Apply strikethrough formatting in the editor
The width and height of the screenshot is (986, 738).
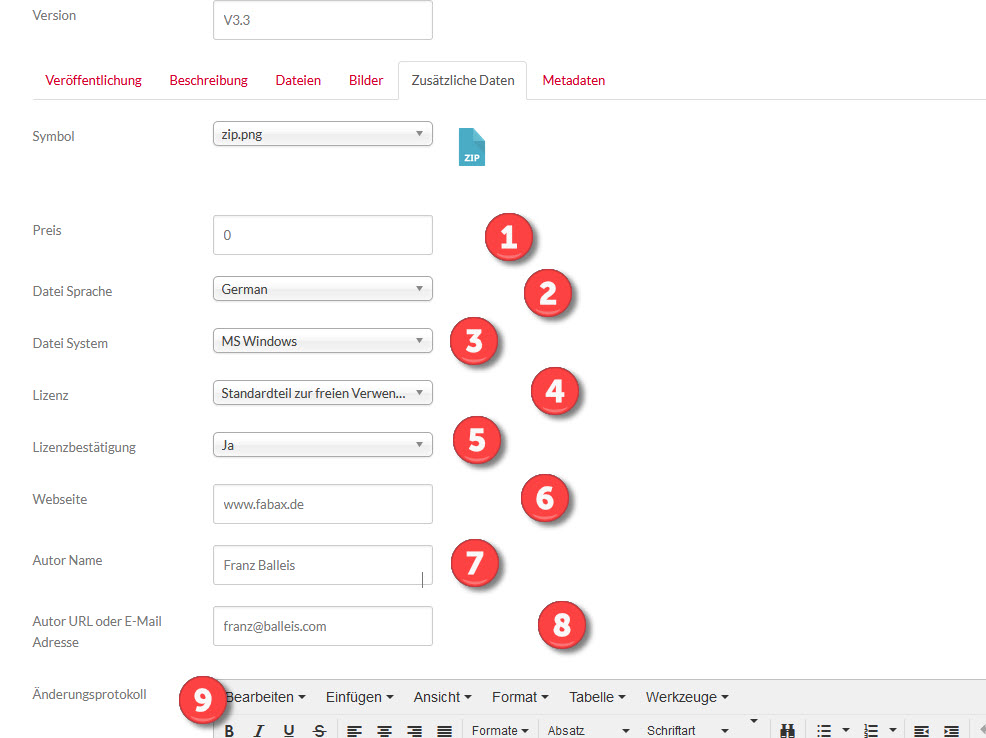[319, 730]
